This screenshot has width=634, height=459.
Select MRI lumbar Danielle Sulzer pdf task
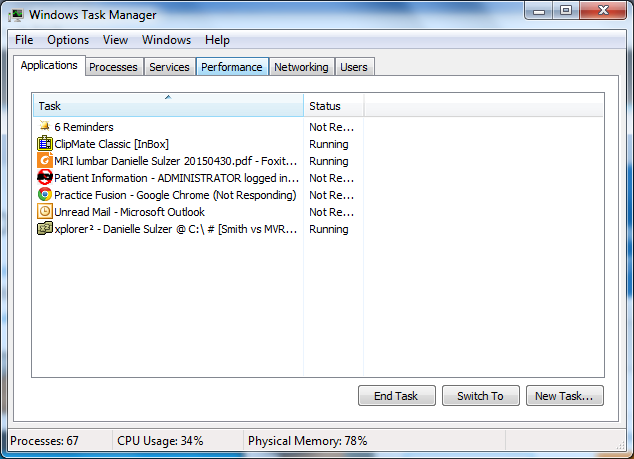click(x=175, y=161)
